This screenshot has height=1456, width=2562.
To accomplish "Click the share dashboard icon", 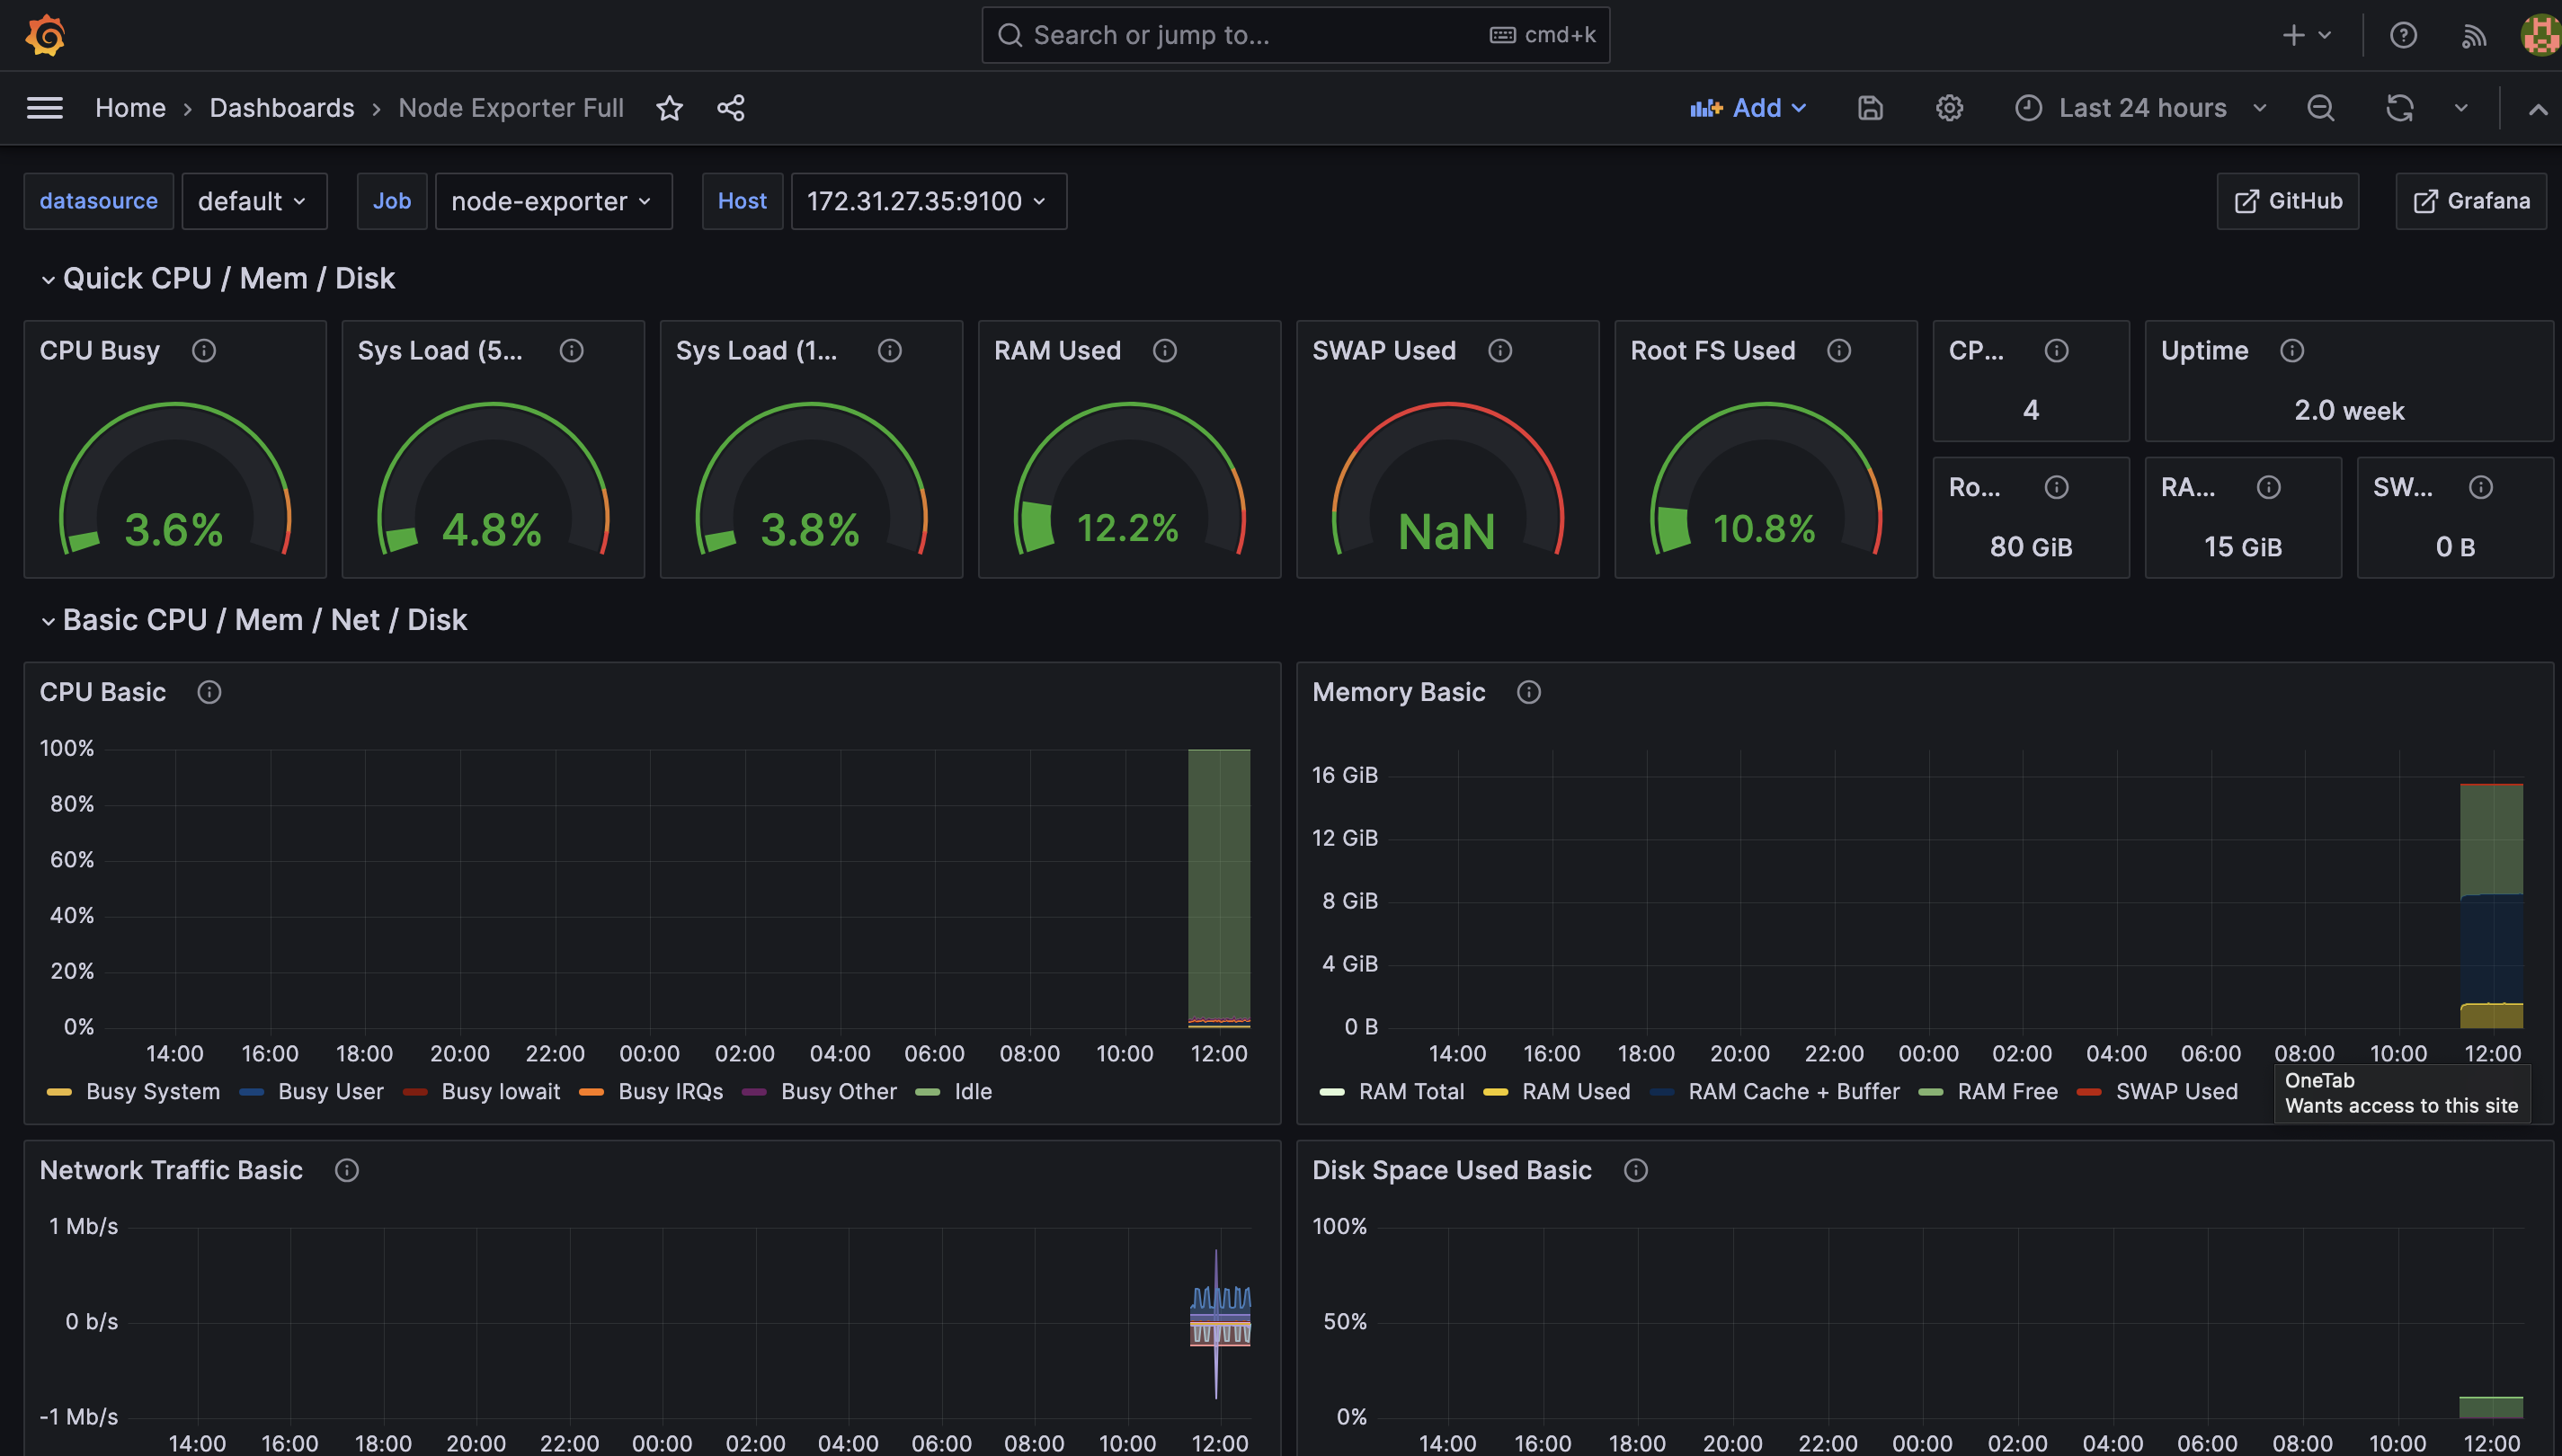I will click(x=731, y=108).
